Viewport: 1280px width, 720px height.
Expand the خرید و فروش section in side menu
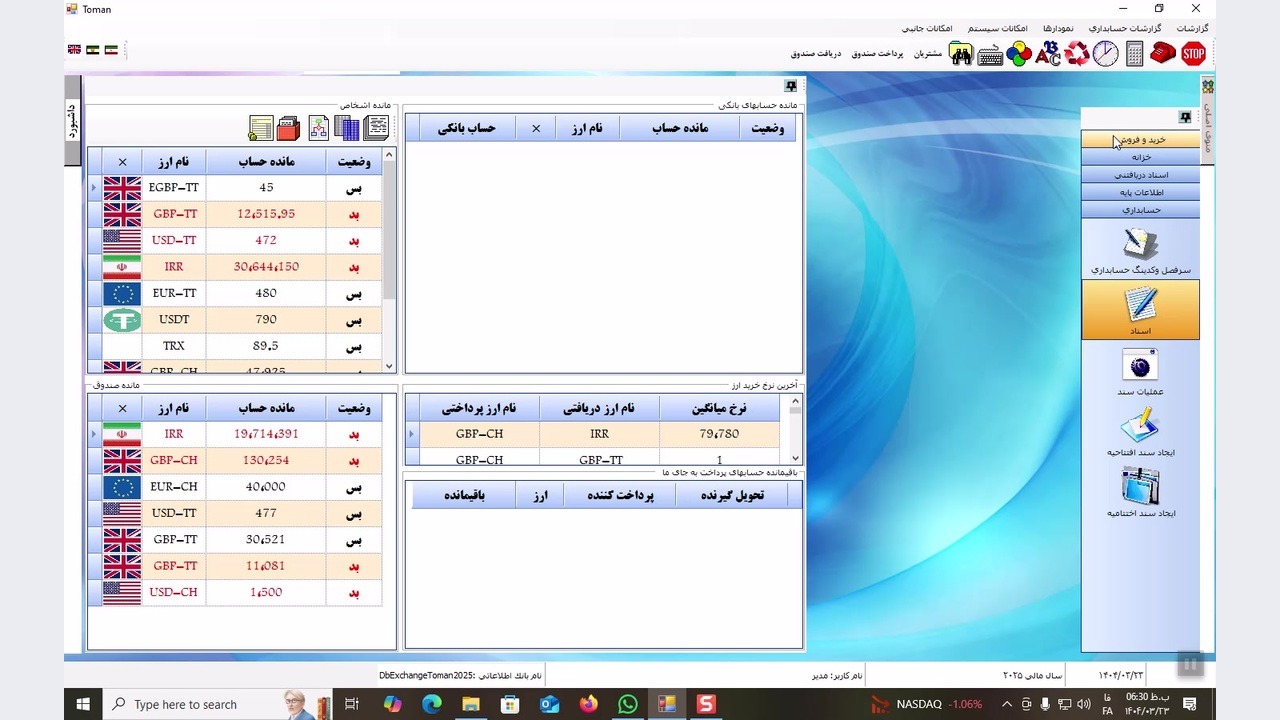[x=1140, y=140]
